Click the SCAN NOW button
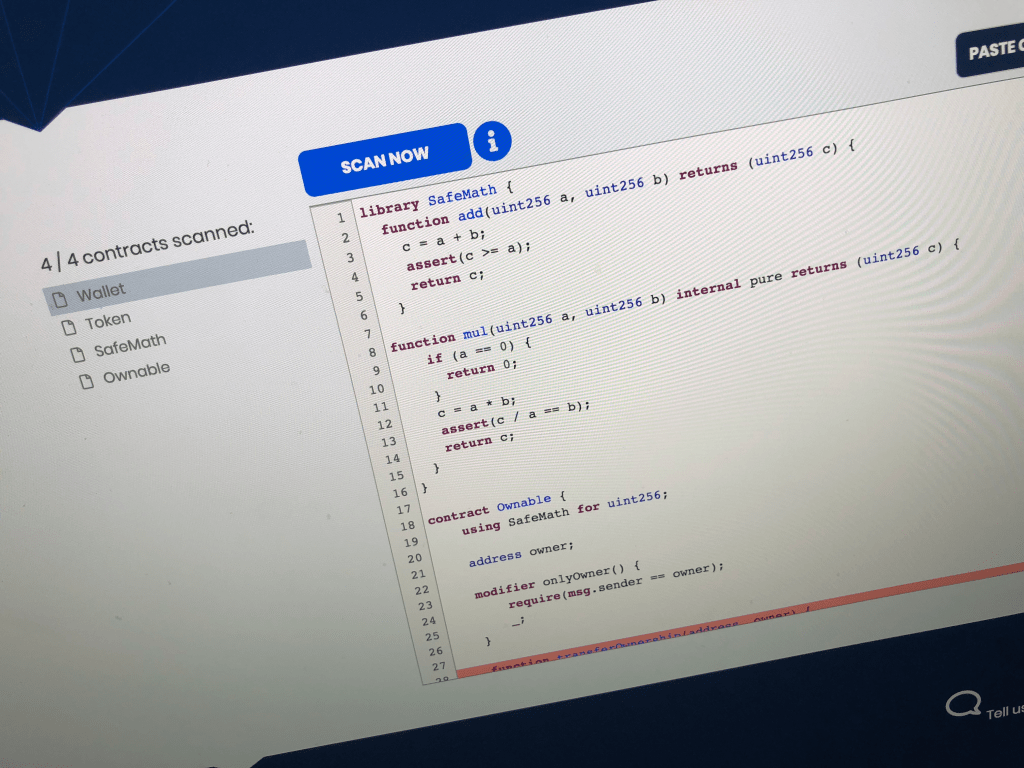Viewport: 1024px width, 768px height. (x=385, y=159)
